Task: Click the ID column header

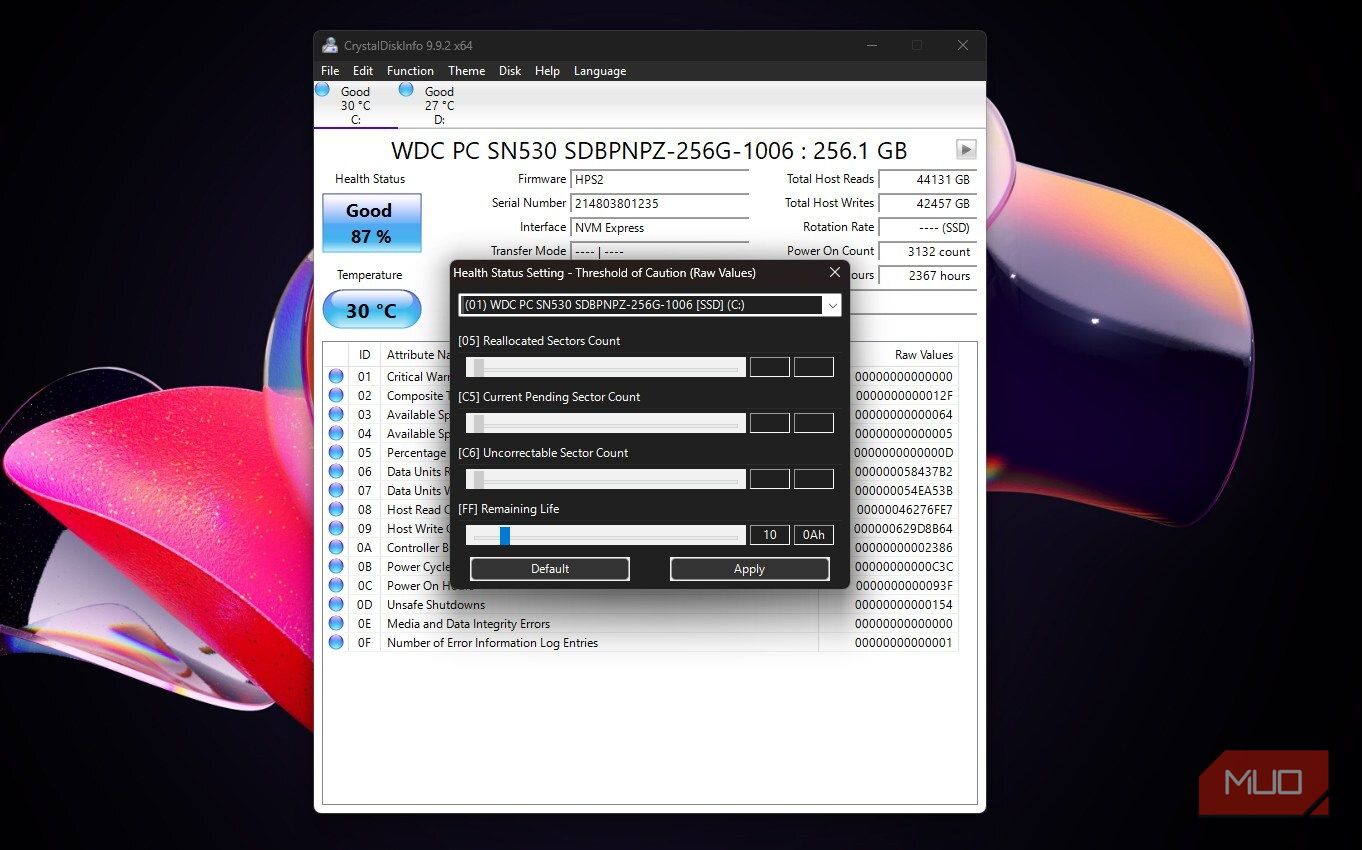Action: tap(365, 355)
